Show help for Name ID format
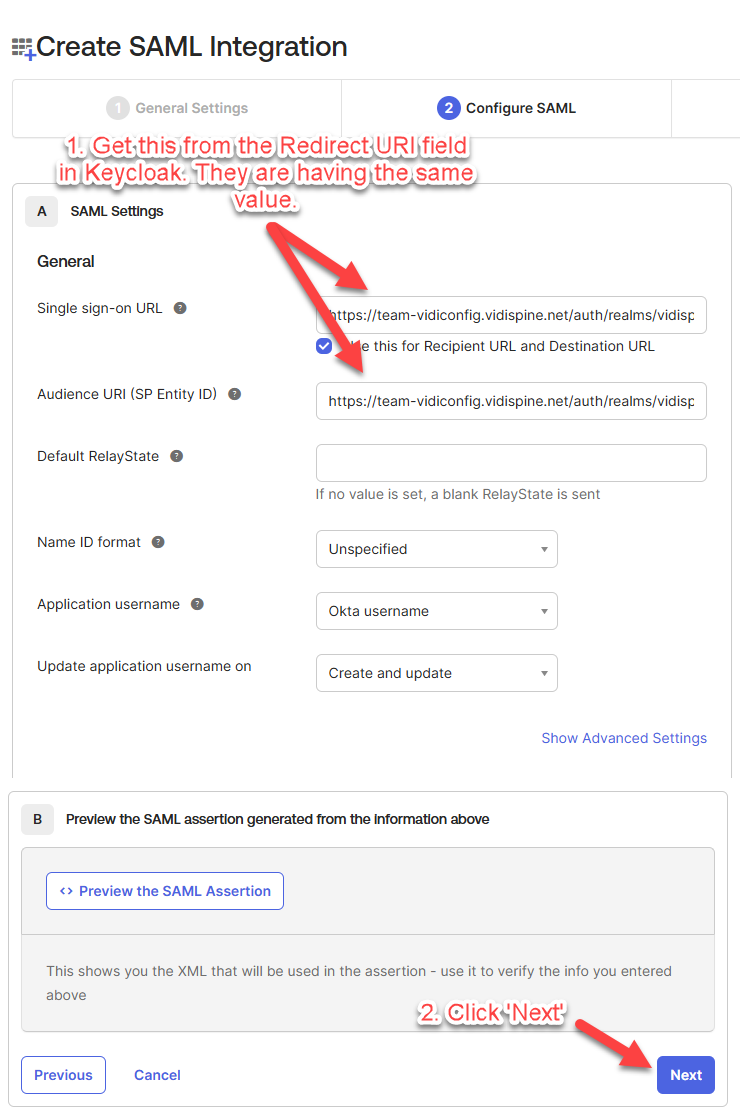740x1119 pixels. [158, 542]
